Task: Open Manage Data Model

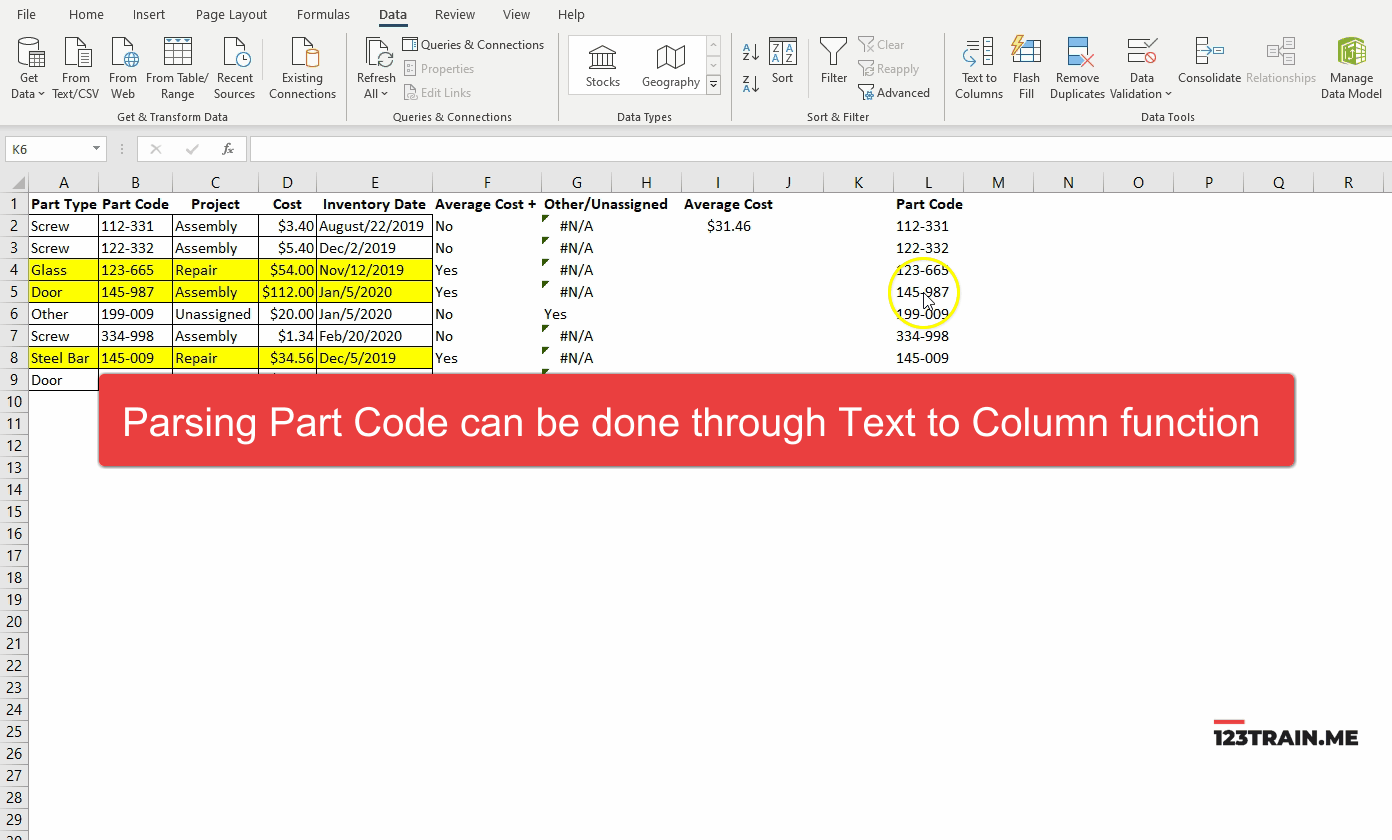Action: pyautogui.click(x=1351, y=68)
